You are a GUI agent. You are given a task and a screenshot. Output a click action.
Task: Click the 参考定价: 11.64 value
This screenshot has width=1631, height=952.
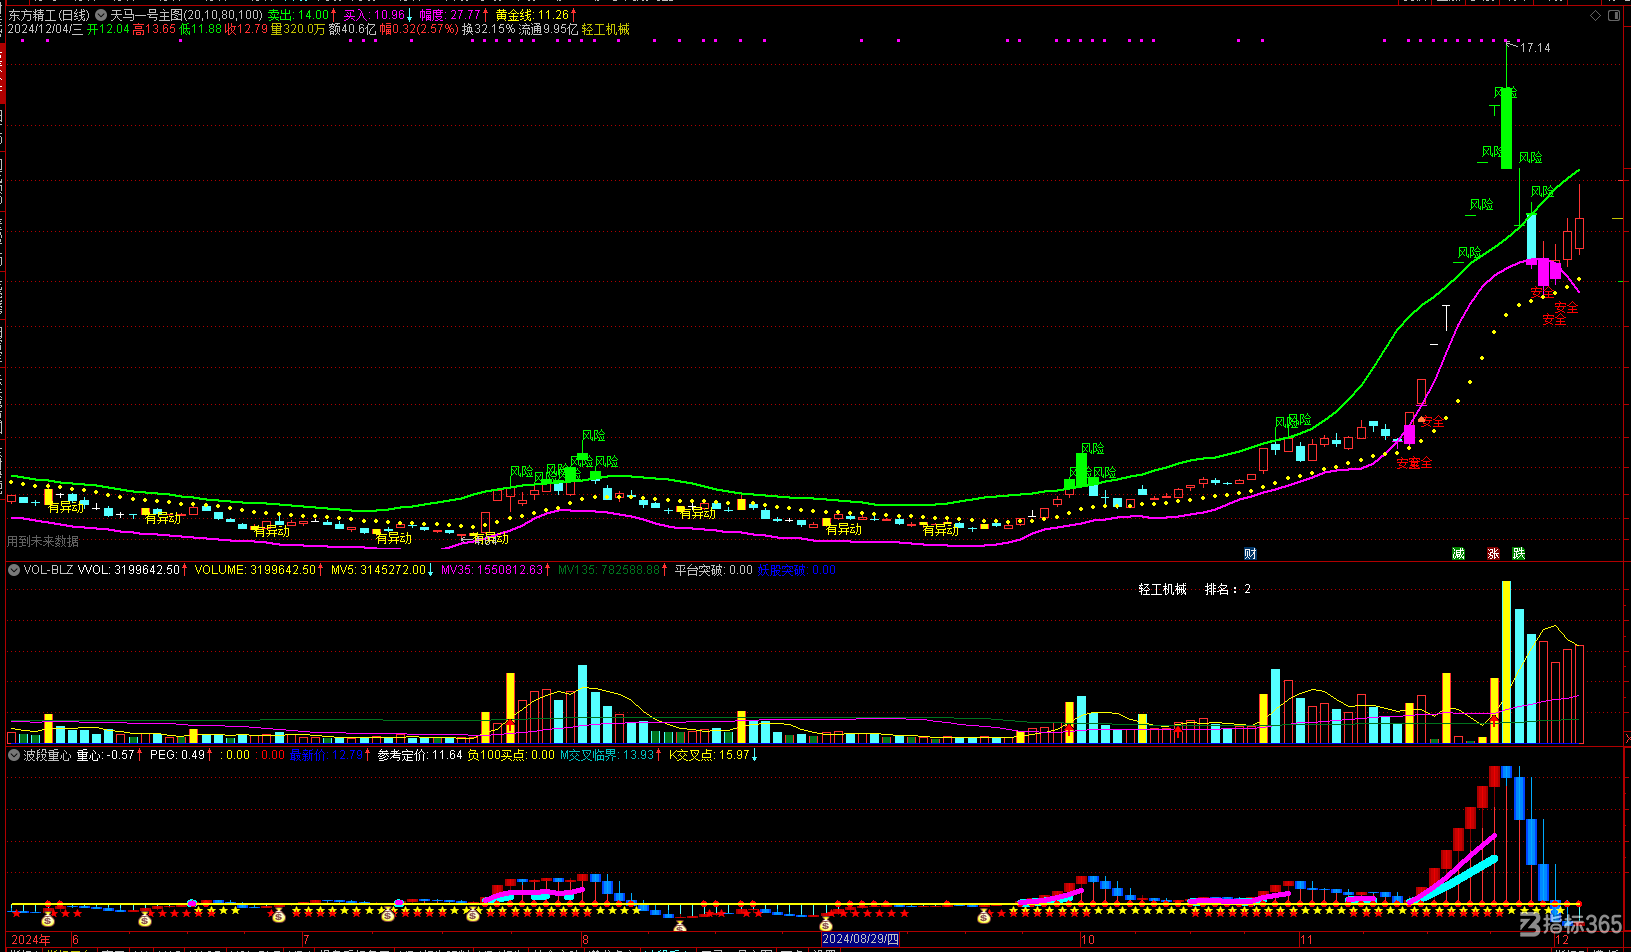420,755
